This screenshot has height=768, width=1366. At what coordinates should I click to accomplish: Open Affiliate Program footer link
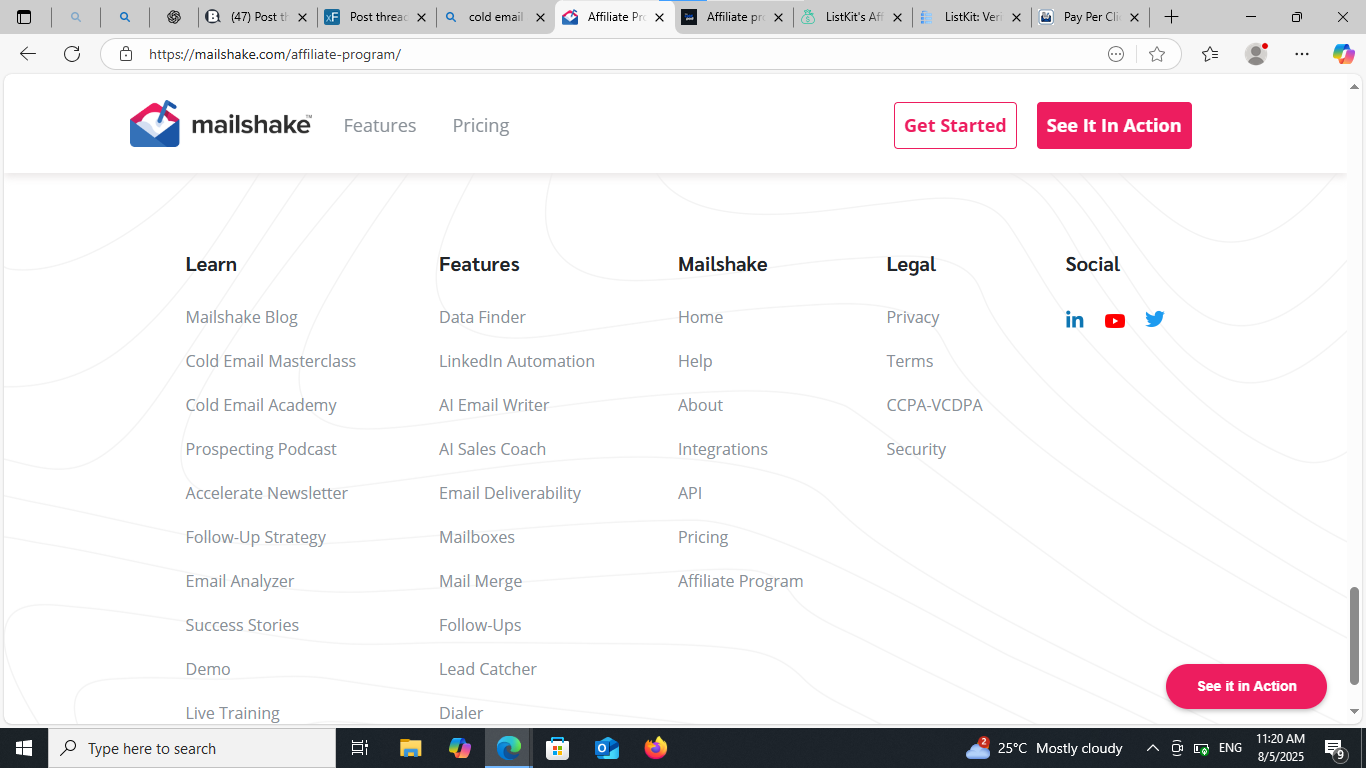[x=741, y=581]
